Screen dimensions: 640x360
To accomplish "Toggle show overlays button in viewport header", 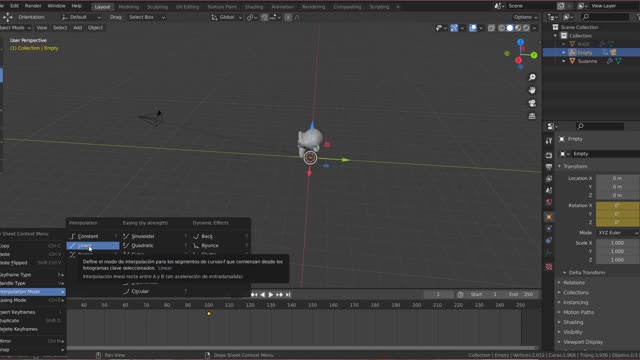I will (473, 28).
